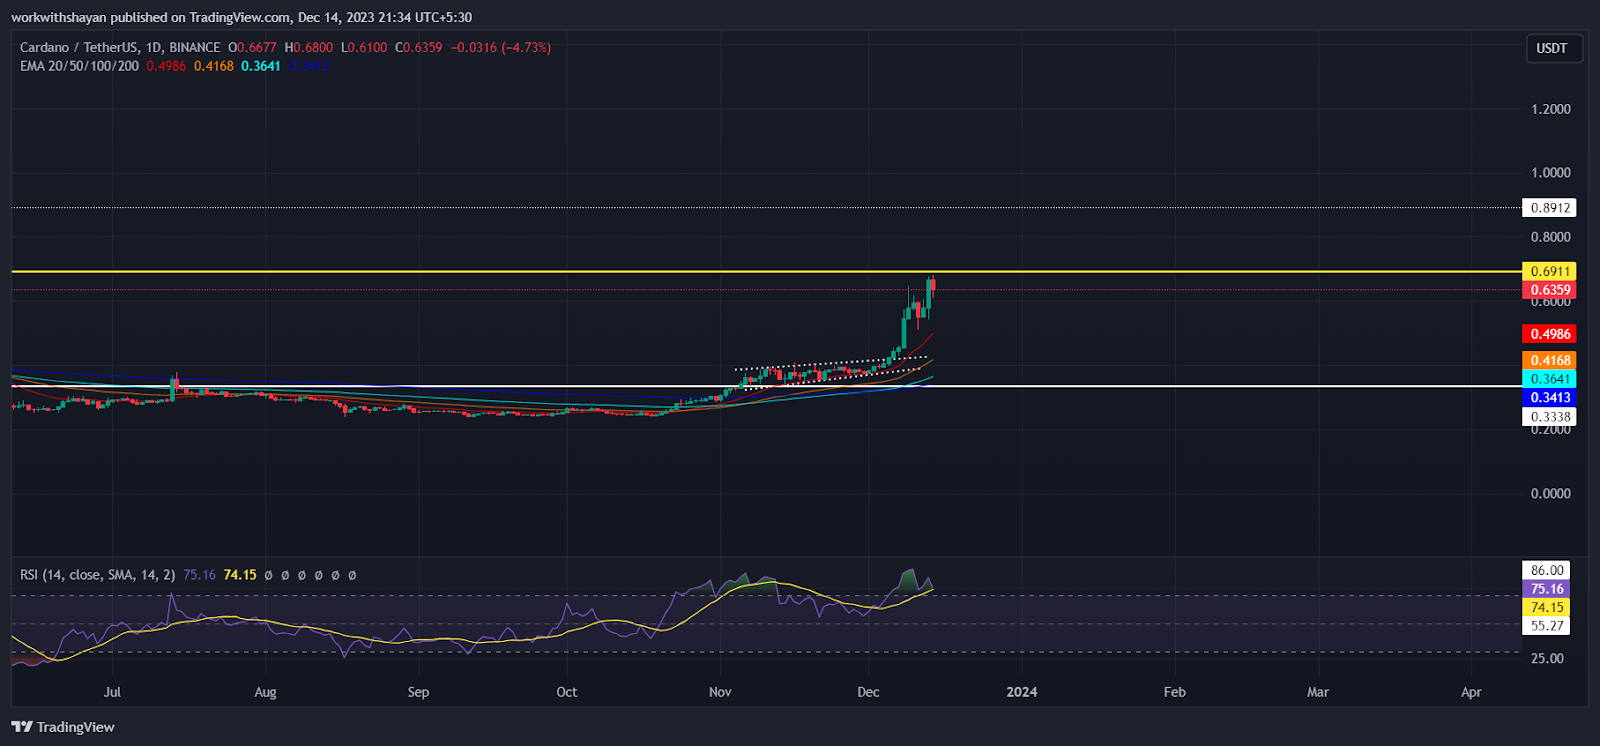Click the 0.8000 price scale tick
1600x746 pixels.
pos(1551,237)
